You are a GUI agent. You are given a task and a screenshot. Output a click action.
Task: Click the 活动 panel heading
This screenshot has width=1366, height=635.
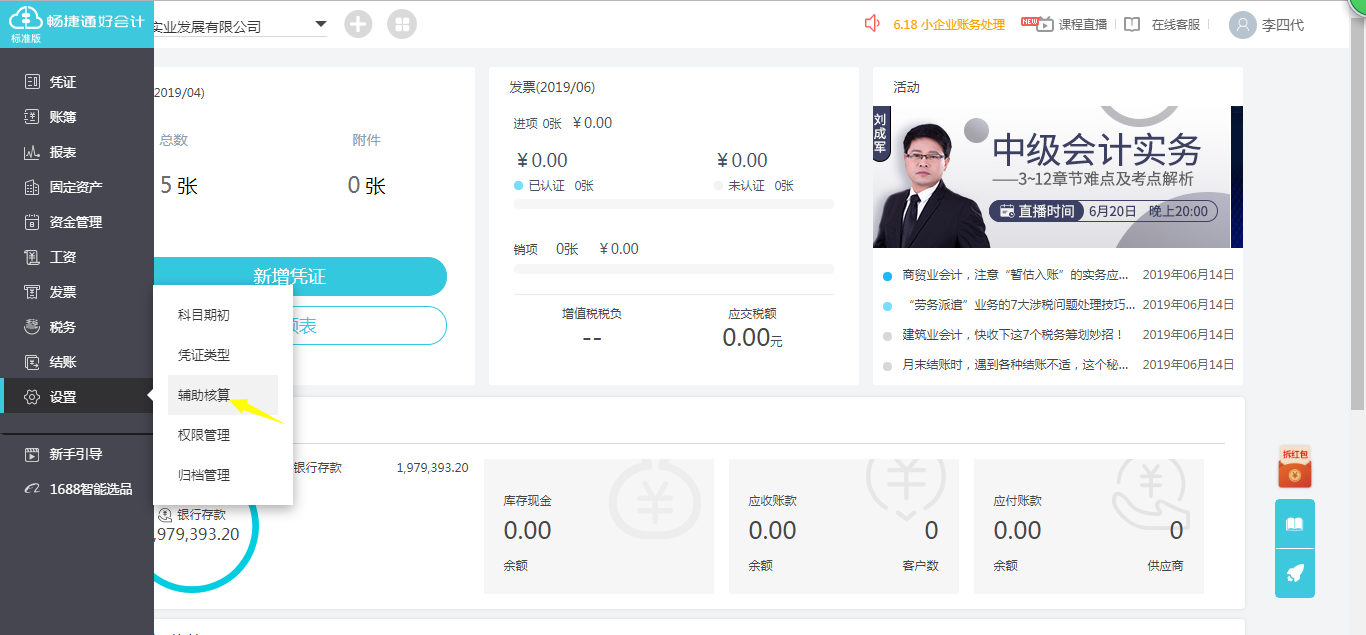point(906,88)
